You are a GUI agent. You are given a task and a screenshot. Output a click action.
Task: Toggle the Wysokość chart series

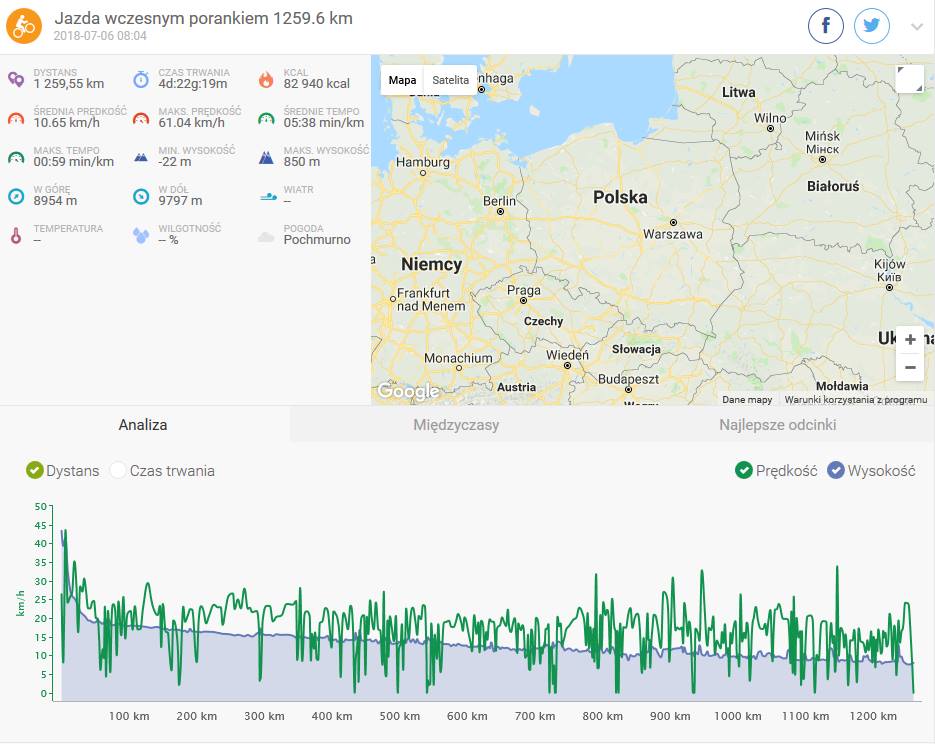click(x=871, y=470)
